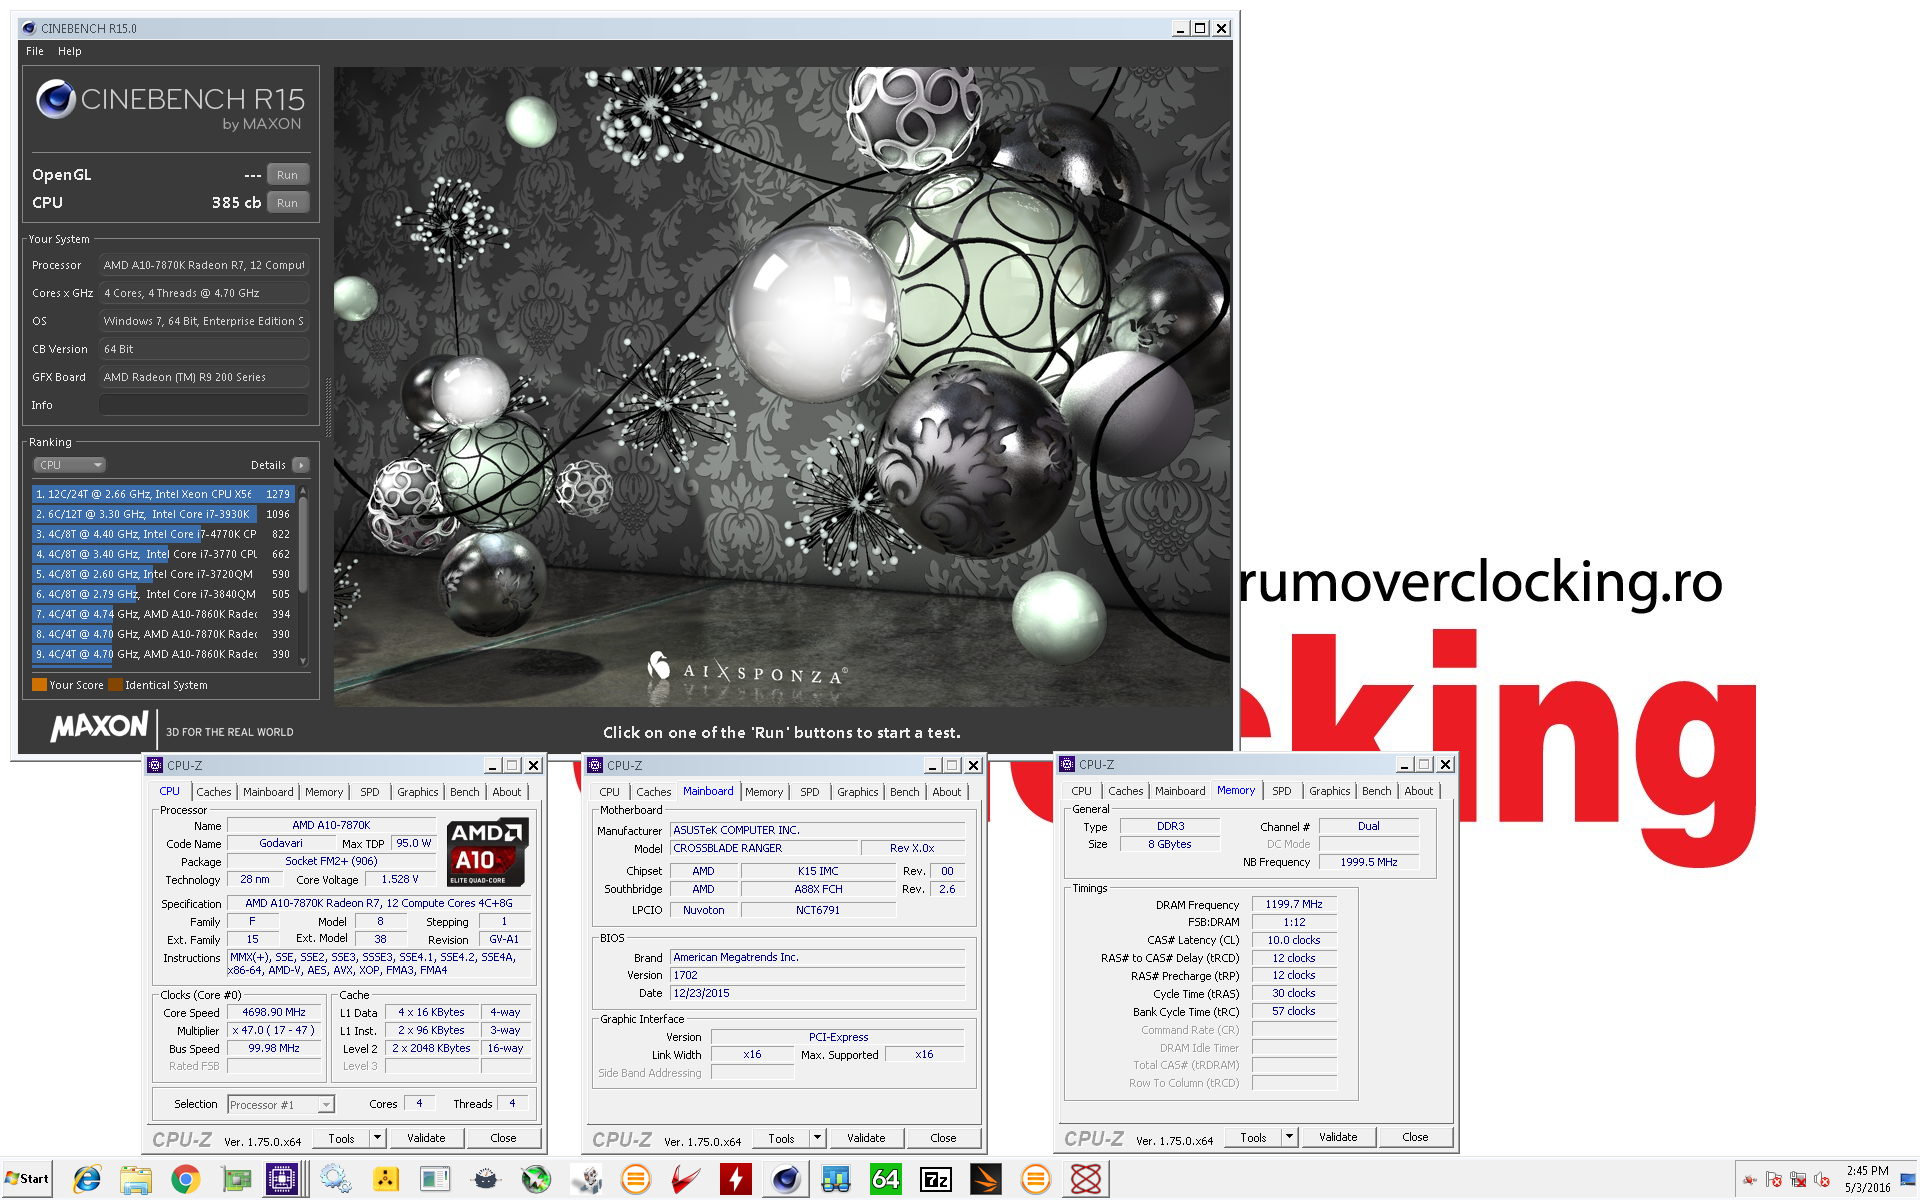Click the green graphics card taskbar icon
Image resolution: width=1920 pixels, height=1200 pixels.
[236, 1180]
